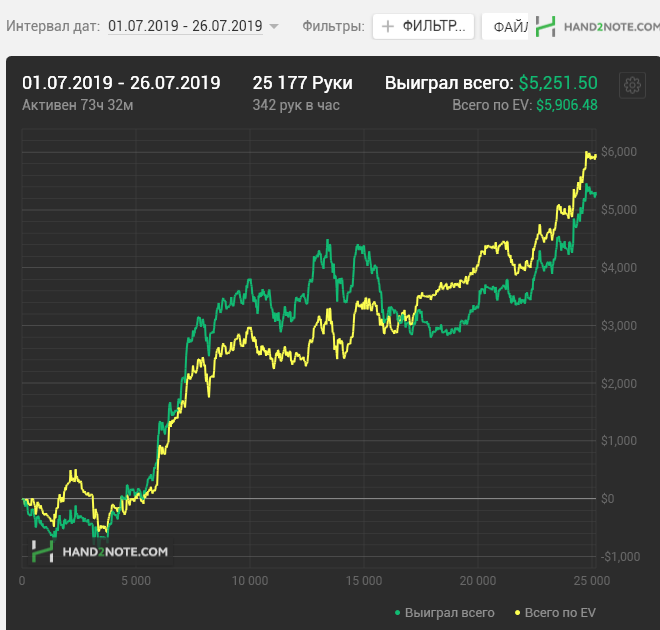The height and width of the screenshot is (630, 660).
Task: Click the 20 000 x-axis label
Action: pos(478,581)
